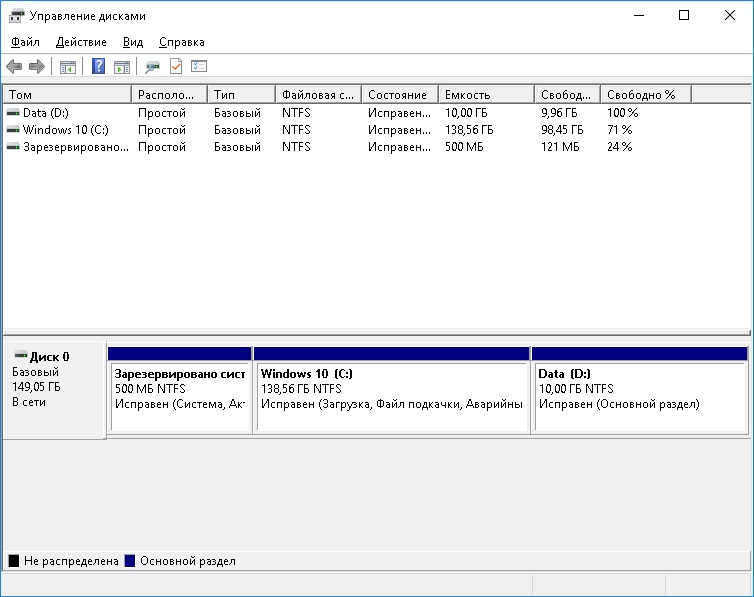This screenshot has width=754, height=597.
Task: Click the 9,96 ГБ free space cell
Action: (x=559, y=113)
